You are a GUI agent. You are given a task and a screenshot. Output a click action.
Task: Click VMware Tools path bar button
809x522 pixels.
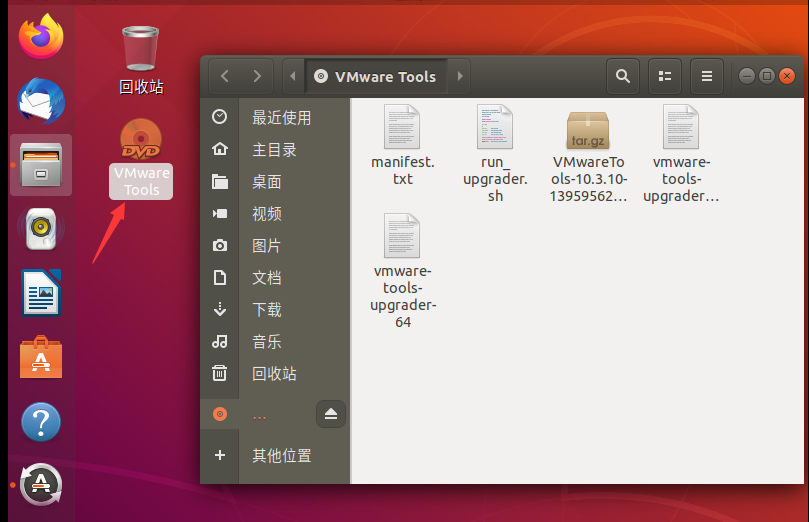376,76
